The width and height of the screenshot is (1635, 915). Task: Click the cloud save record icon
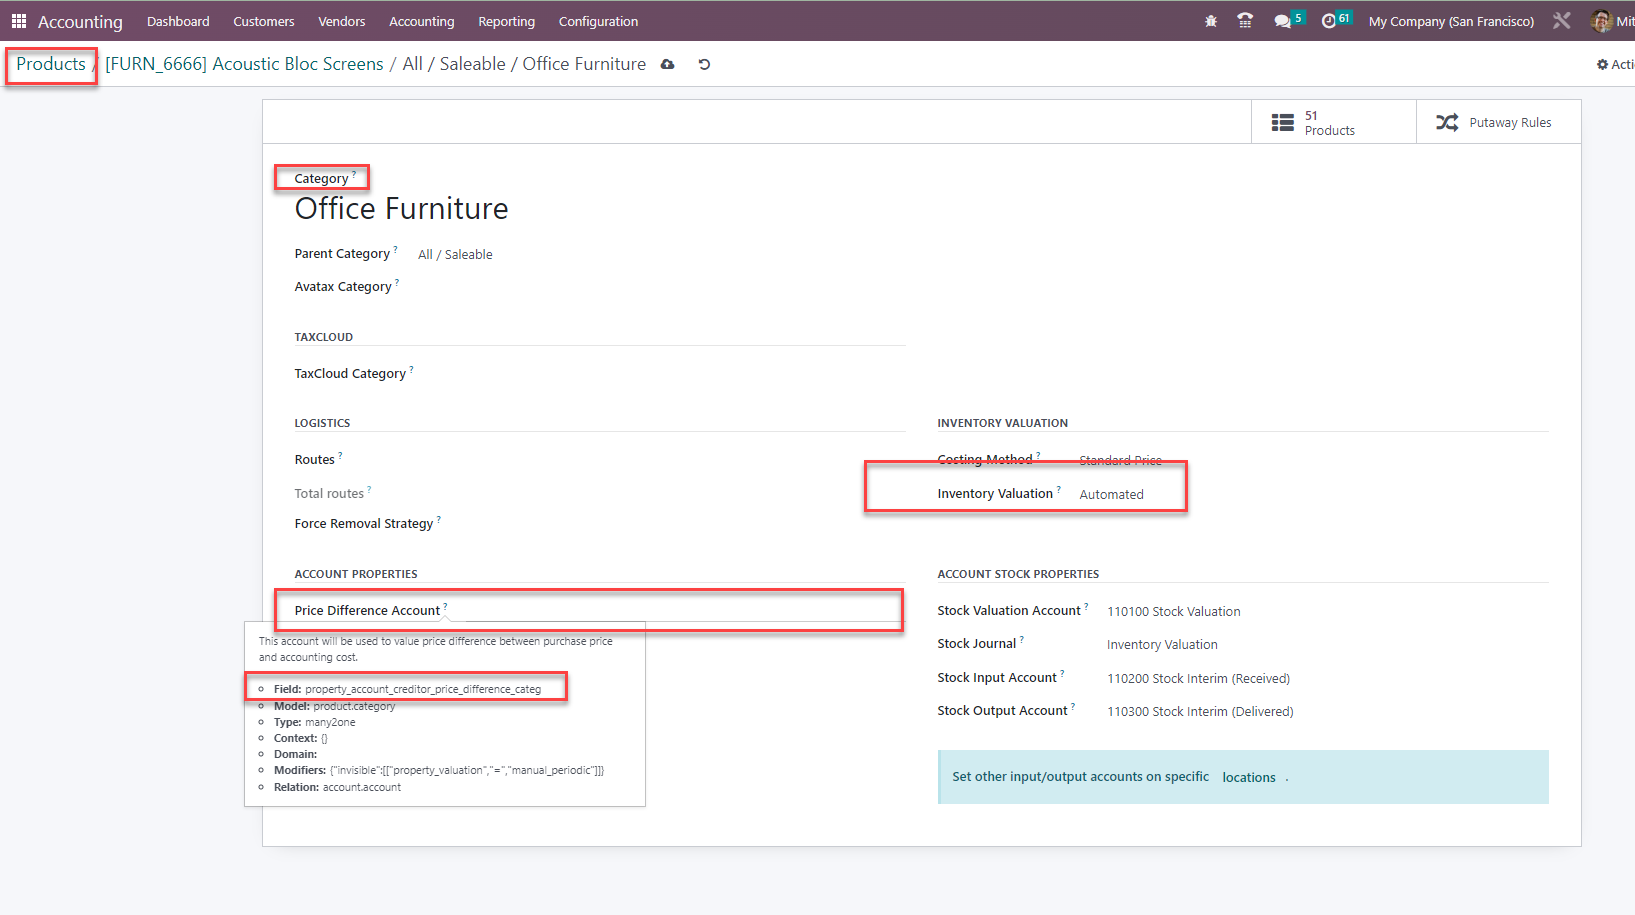[x=668, y=64]
